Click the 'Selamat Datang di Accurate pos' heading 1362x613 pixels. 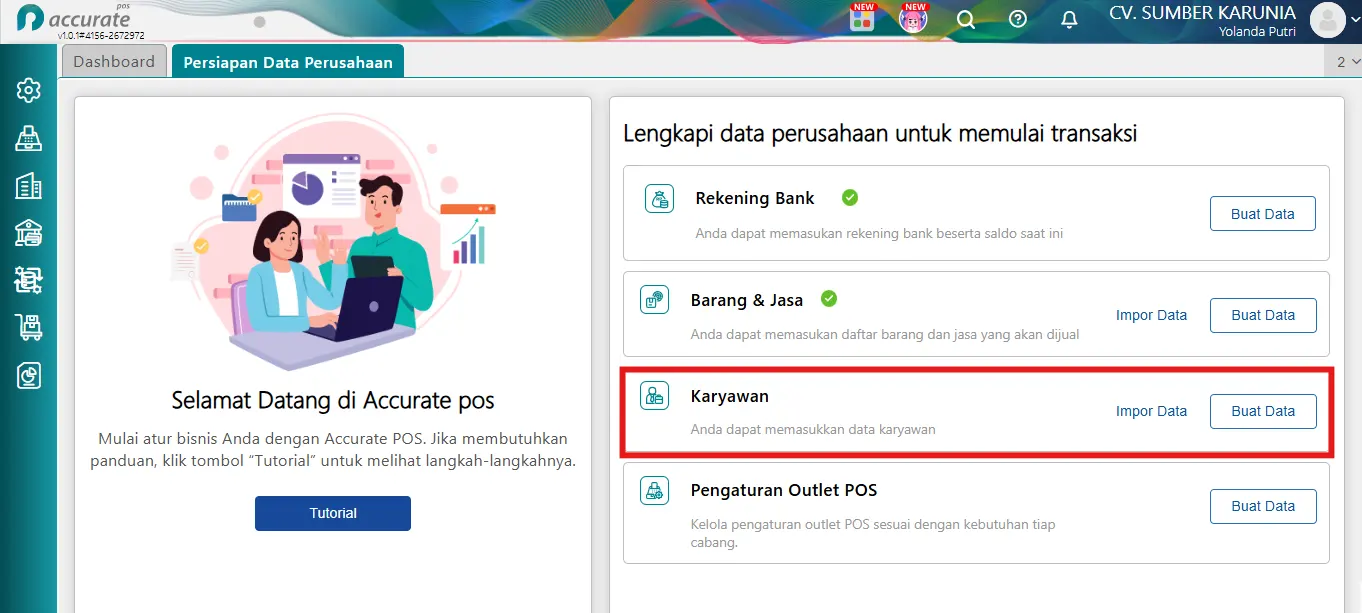click(333, 401)
